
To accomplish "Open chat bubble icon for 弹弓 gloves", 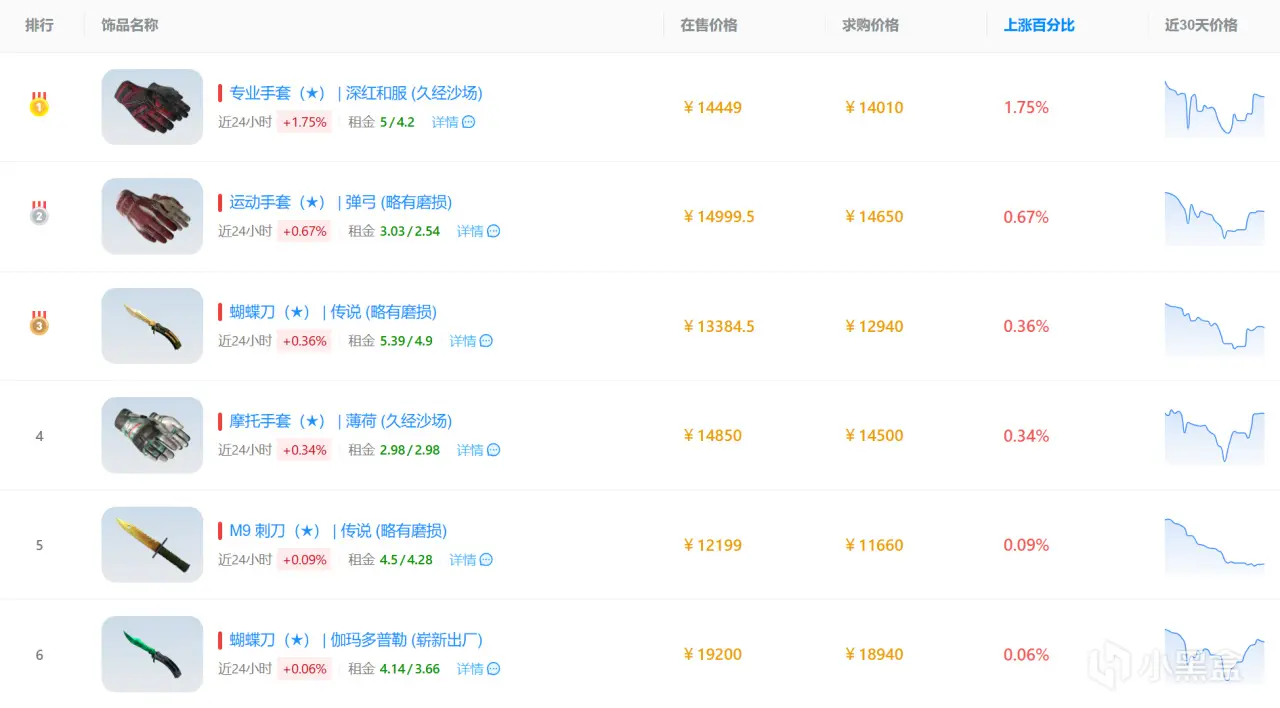I will pyautogui.click(x=493, y=231).
